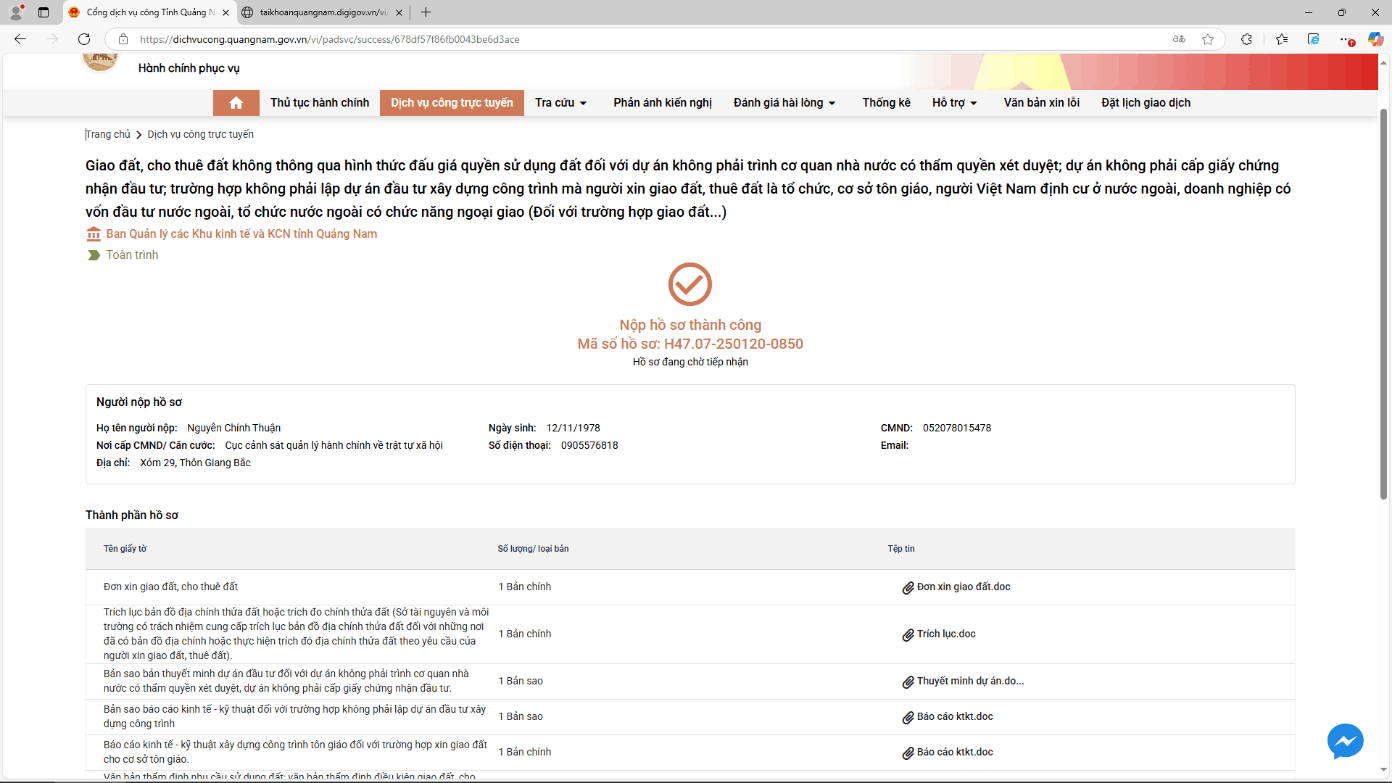This screenshot has width=1392, height=783.
Task: Open the Messenger chat bubble
Action: click(x=1345, y=741)
